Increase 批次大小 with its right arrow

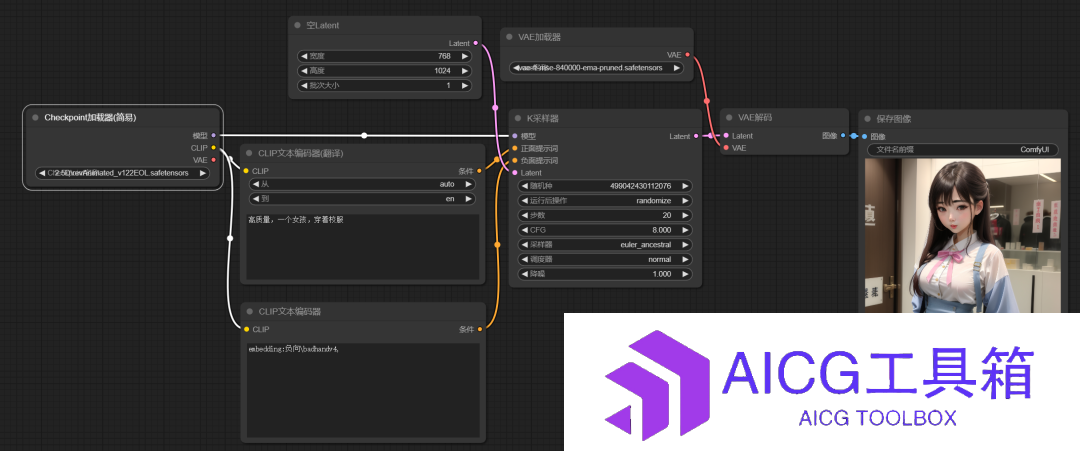[x=465, y=86]
